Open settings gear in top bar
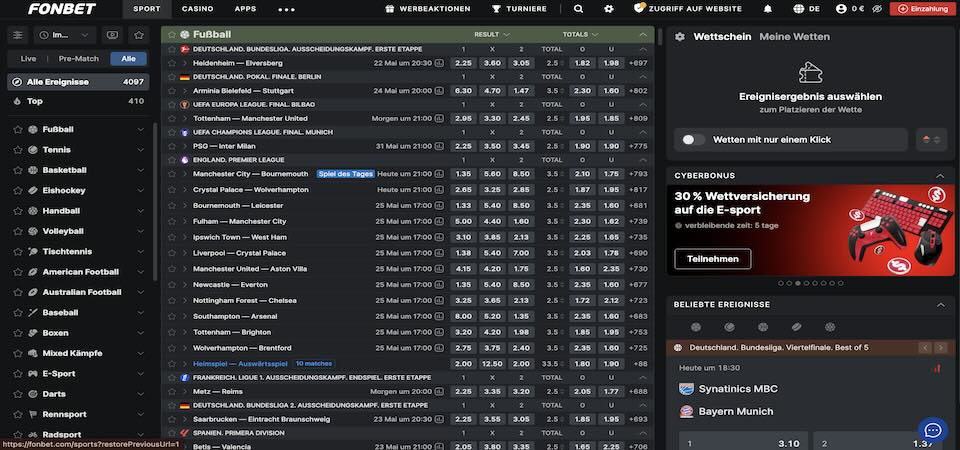Viewport: 960px width, 450px height. (608, 9)
